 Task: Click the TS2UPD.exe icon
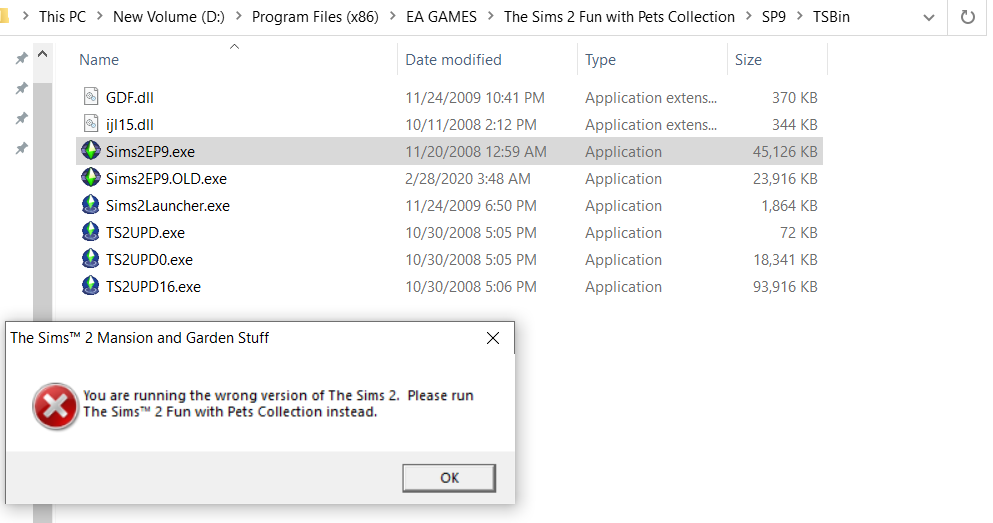90,233
